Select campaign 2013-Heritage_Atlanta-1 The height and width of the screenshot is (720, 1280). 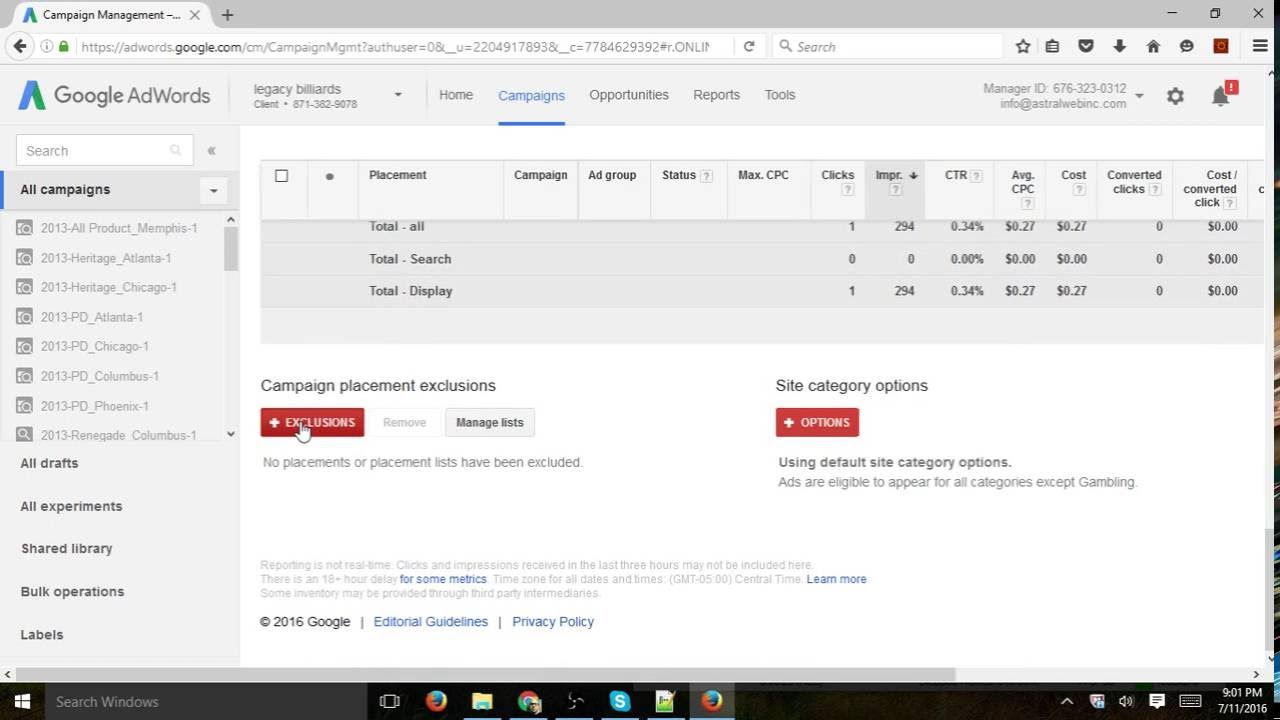tap(106, 258)
